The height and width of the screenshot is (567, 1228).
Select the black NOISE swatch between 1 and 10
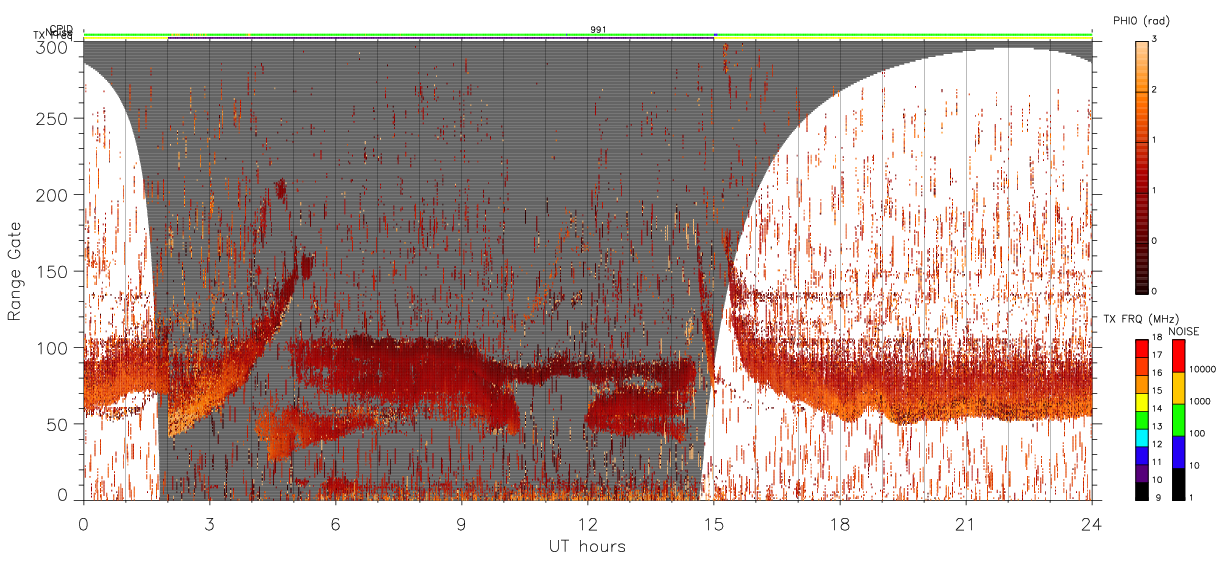(1178, 483)
